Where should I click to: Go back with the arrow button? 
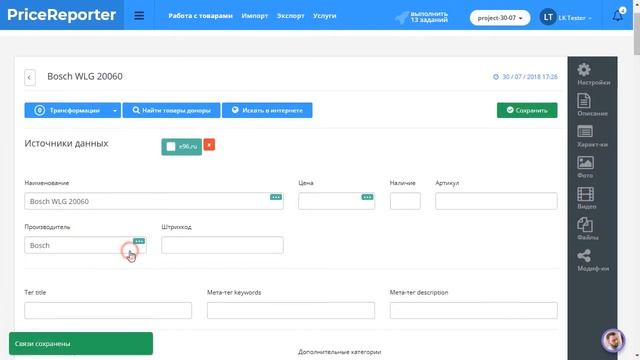pos(29,77)
